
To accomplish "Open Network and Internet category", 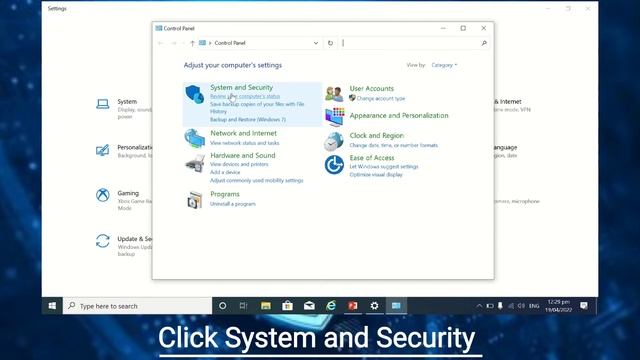I will click(x=243, y=133).
